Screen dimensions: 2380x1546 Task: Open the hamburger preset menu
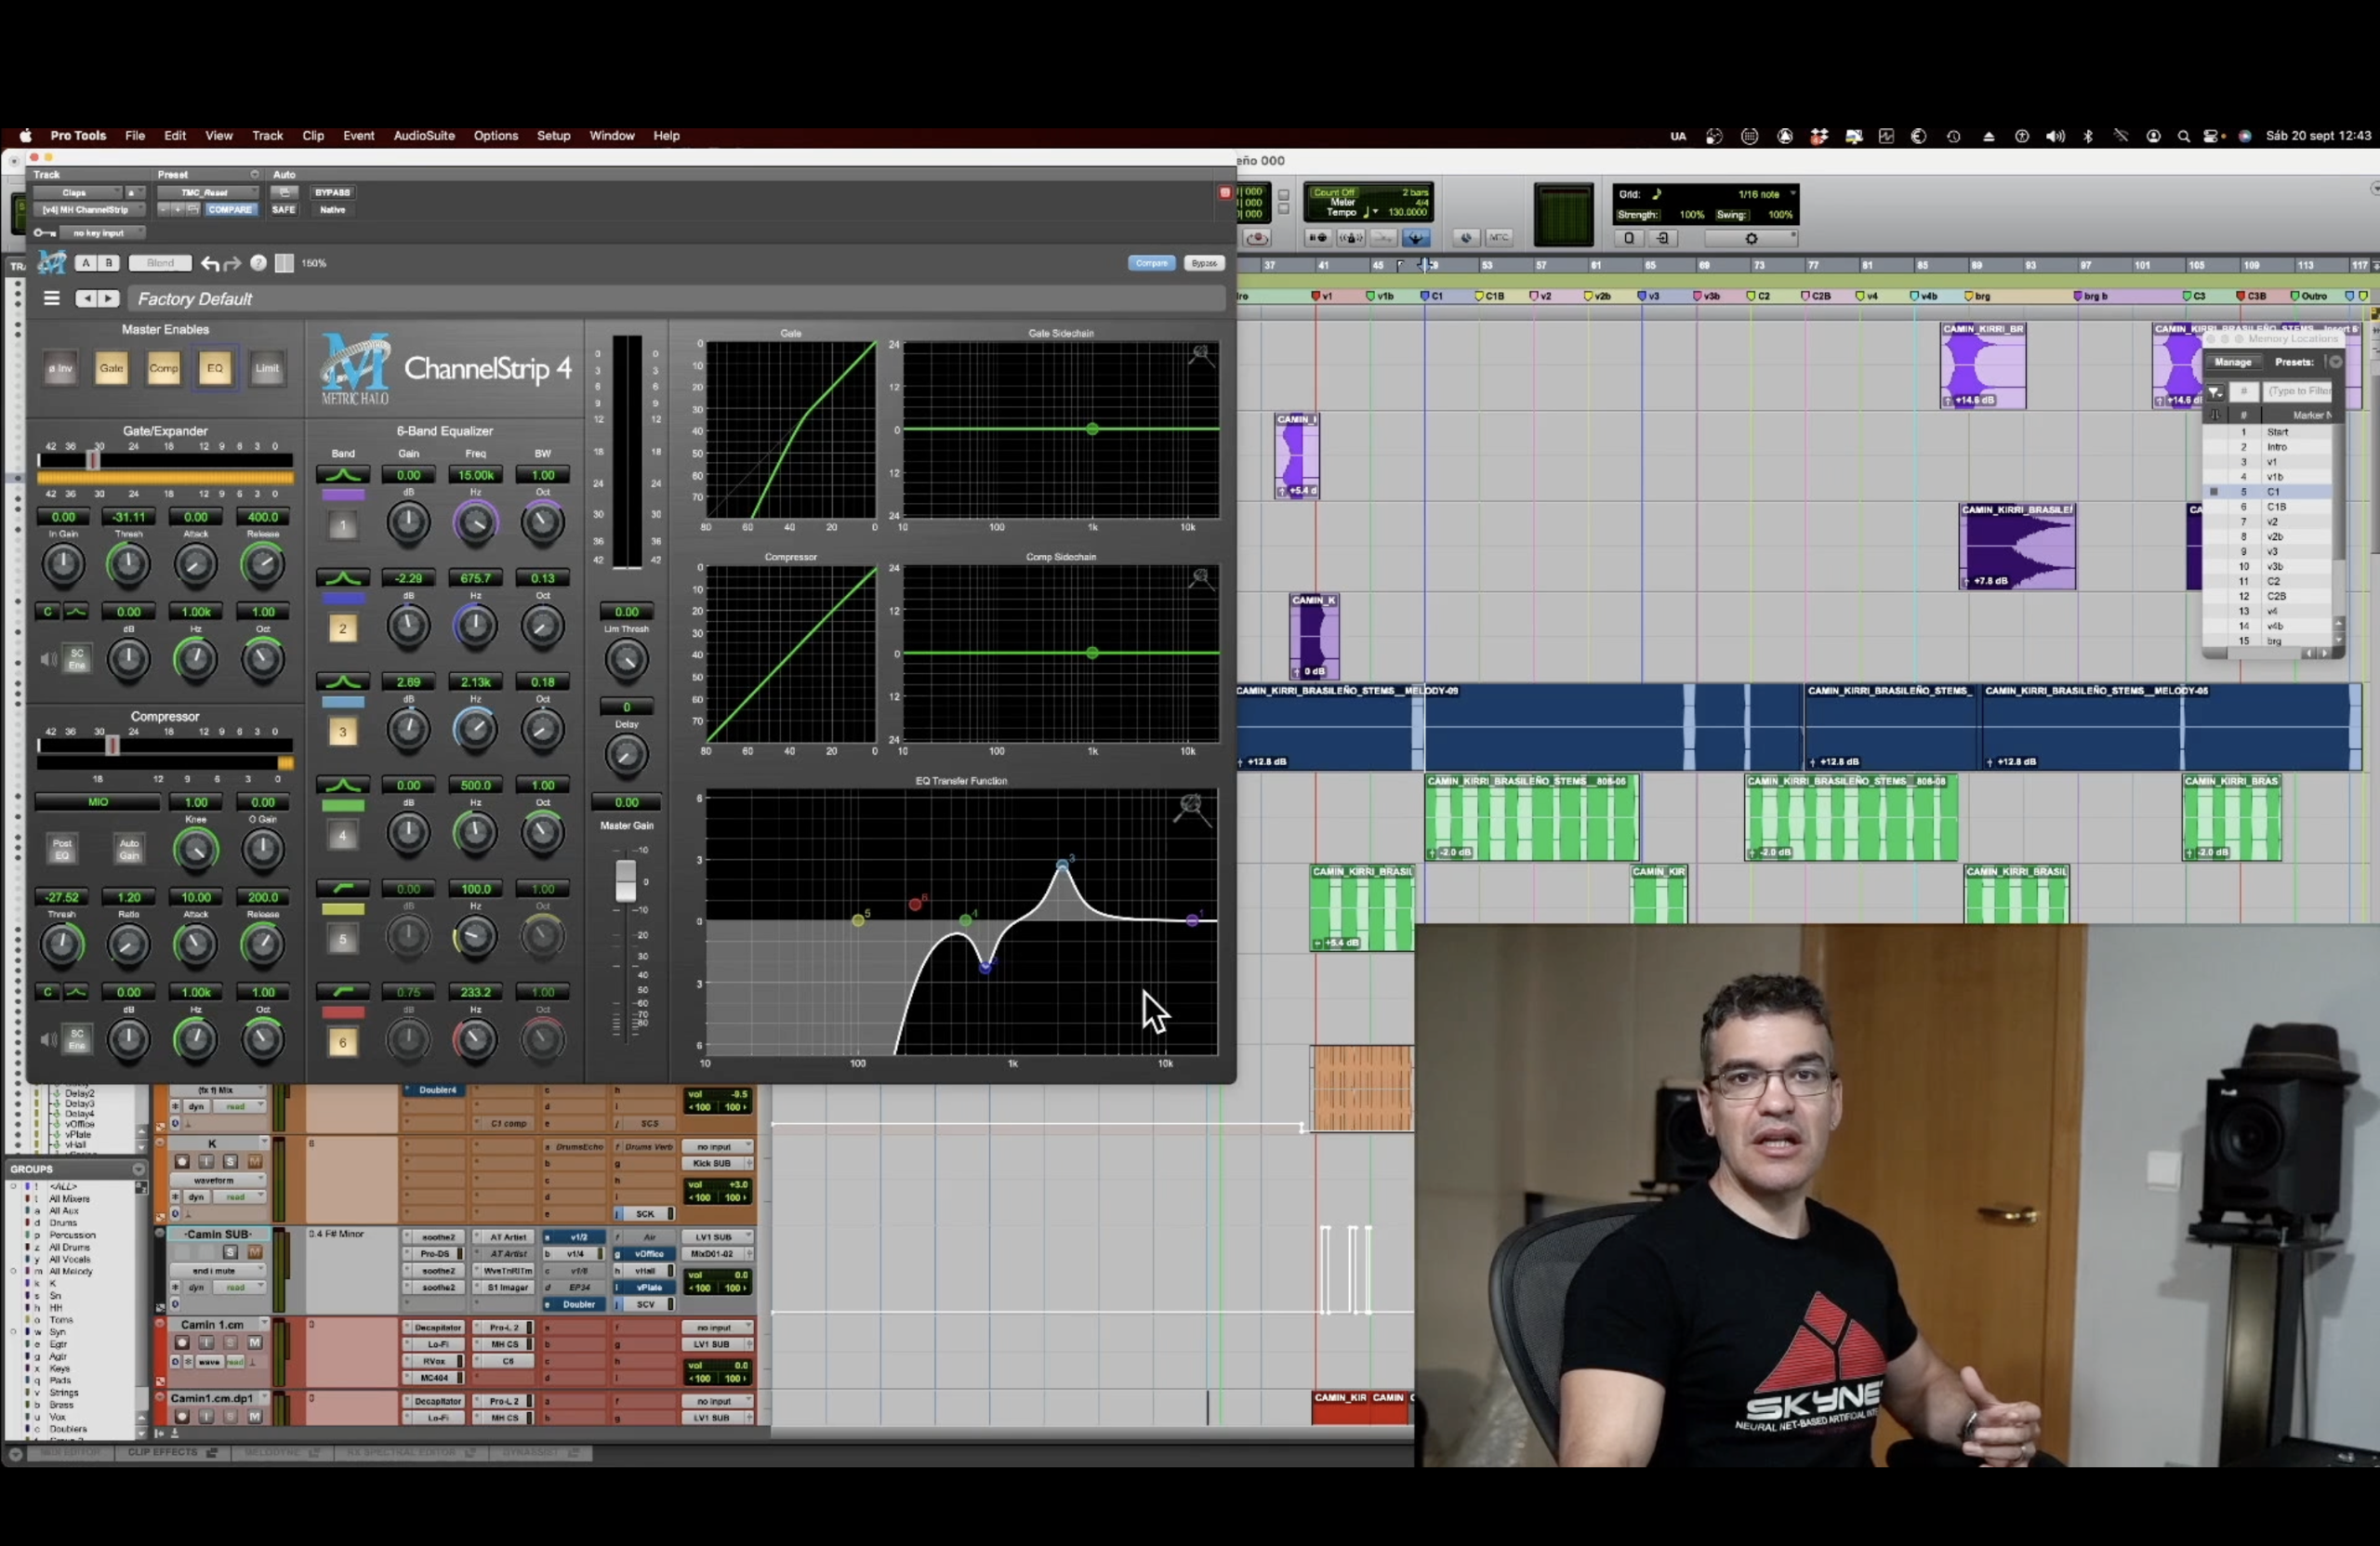tap(52, 298)
